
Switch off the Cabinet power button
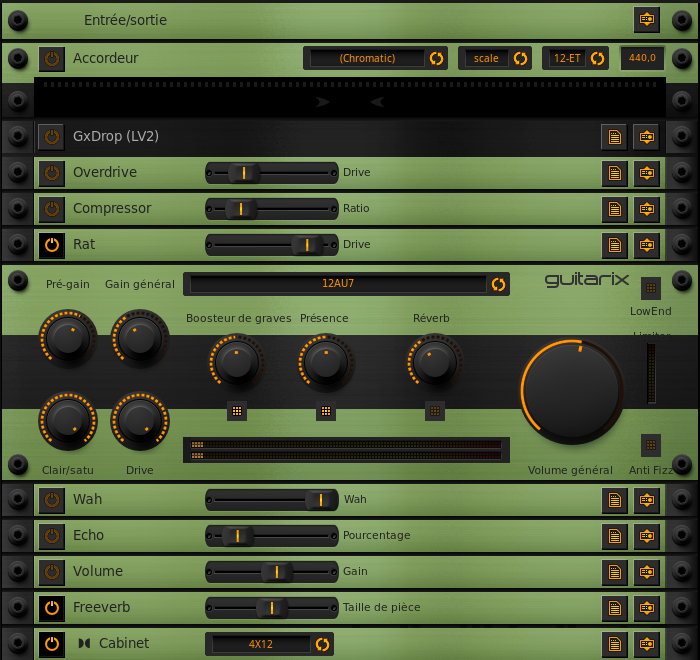point(52,644)
